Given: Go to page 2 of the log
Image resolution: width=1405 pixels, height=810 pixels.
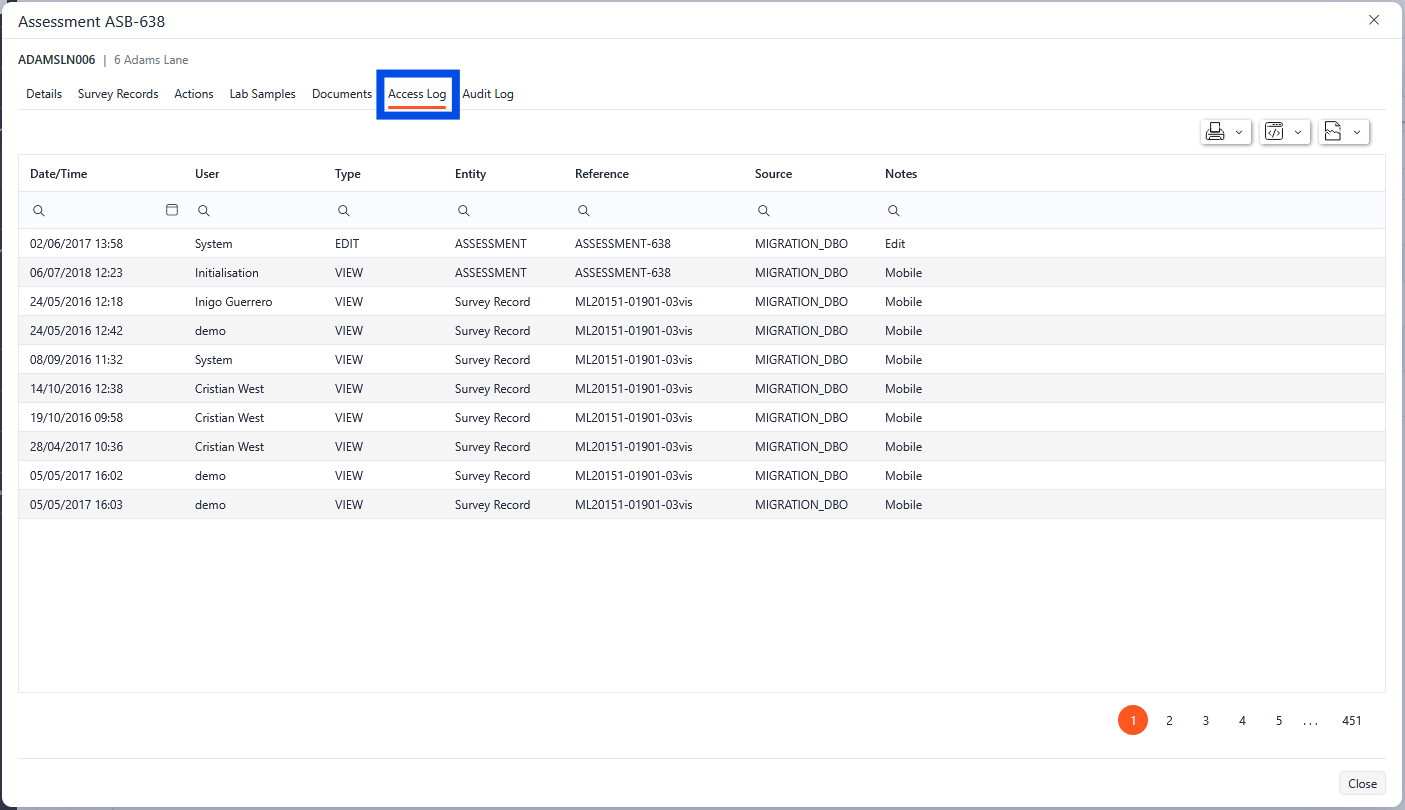Looking at the screenshot, I should pyautogui.click(x=1169, y=720).
